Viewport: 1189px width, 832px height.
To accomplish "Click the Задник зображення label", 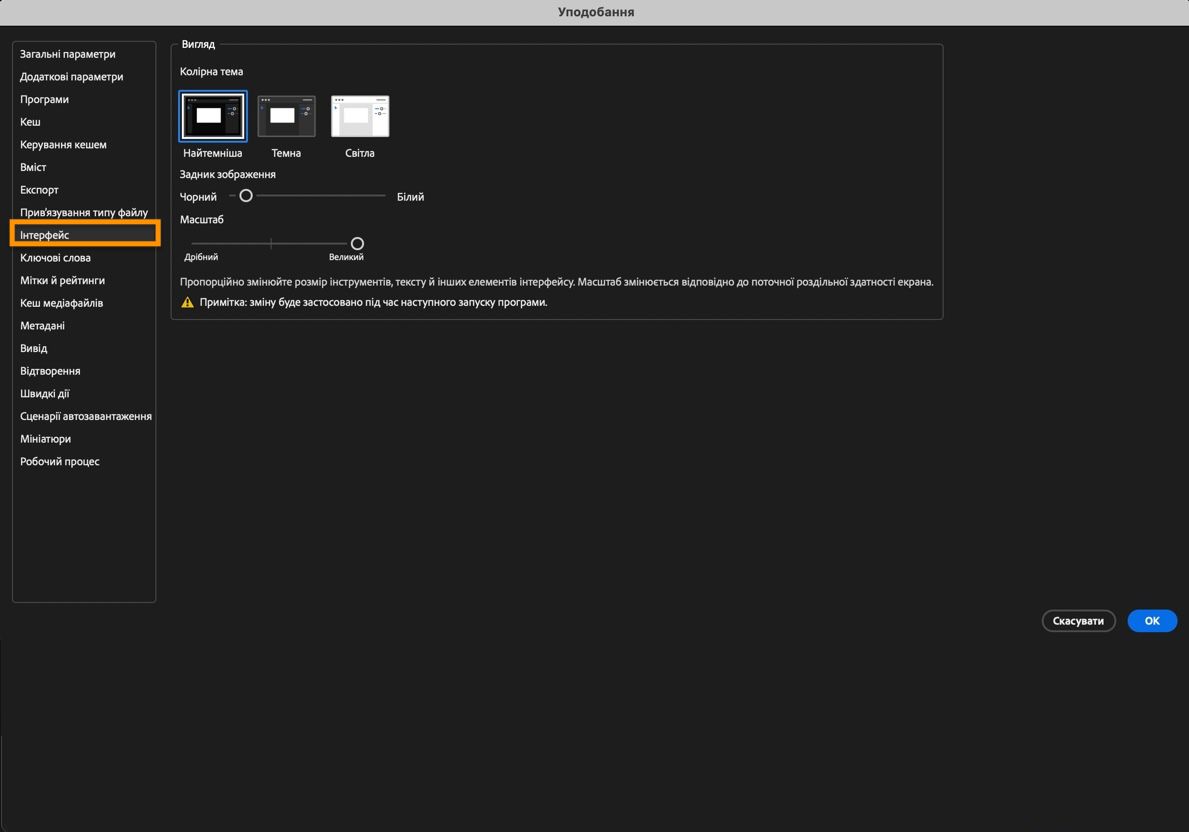I will 227,174.
